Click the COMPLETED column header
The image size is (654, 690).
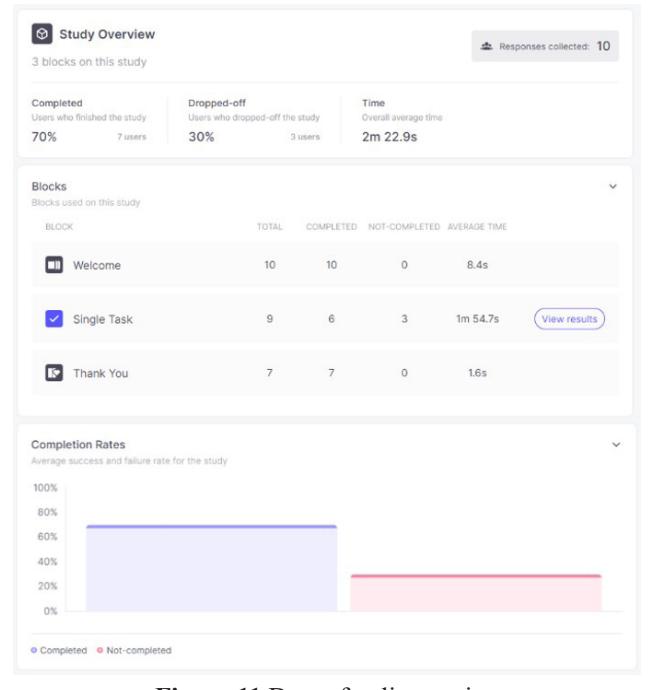point(331,227)
